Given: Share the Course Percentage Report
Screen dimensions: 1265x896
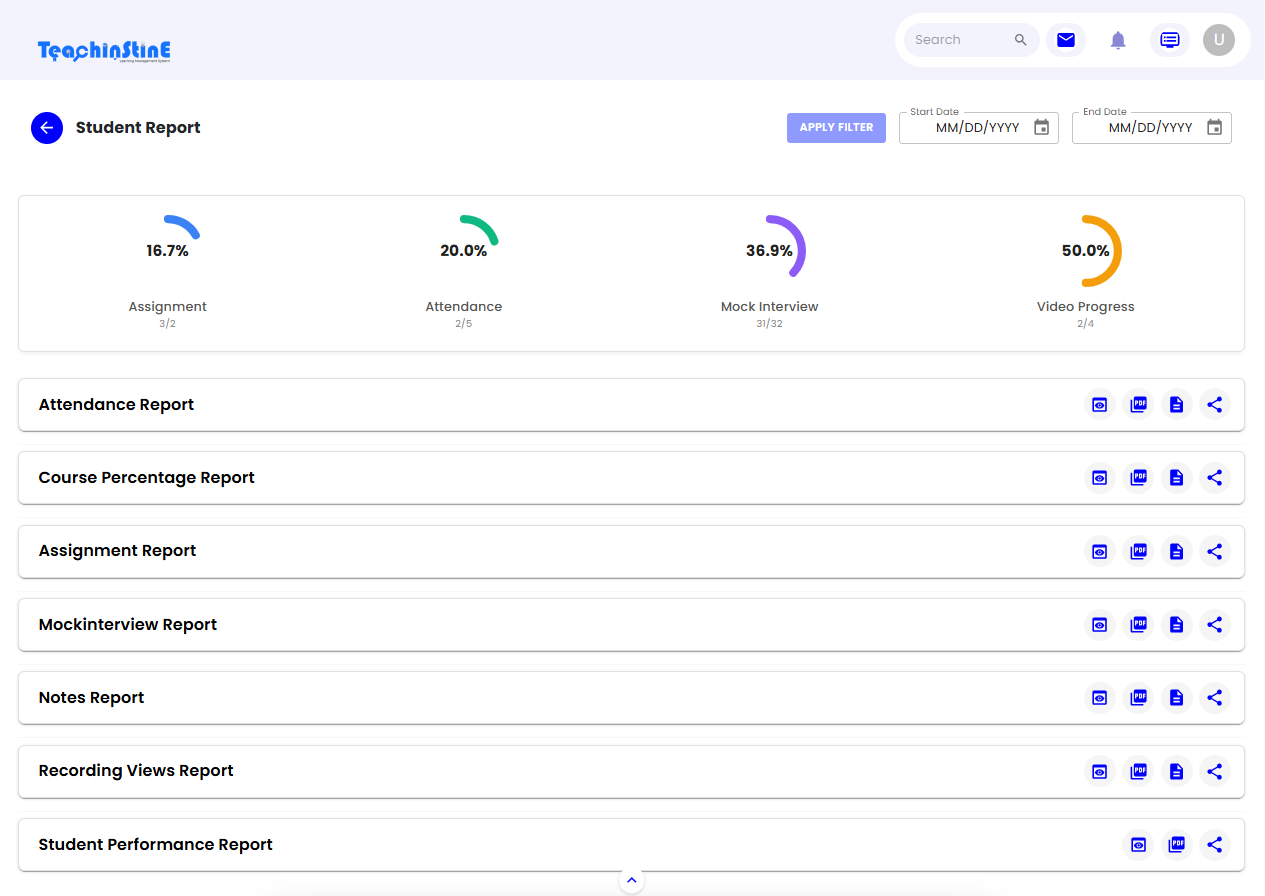Looking at the screenshot, I should click(1215, 478).
